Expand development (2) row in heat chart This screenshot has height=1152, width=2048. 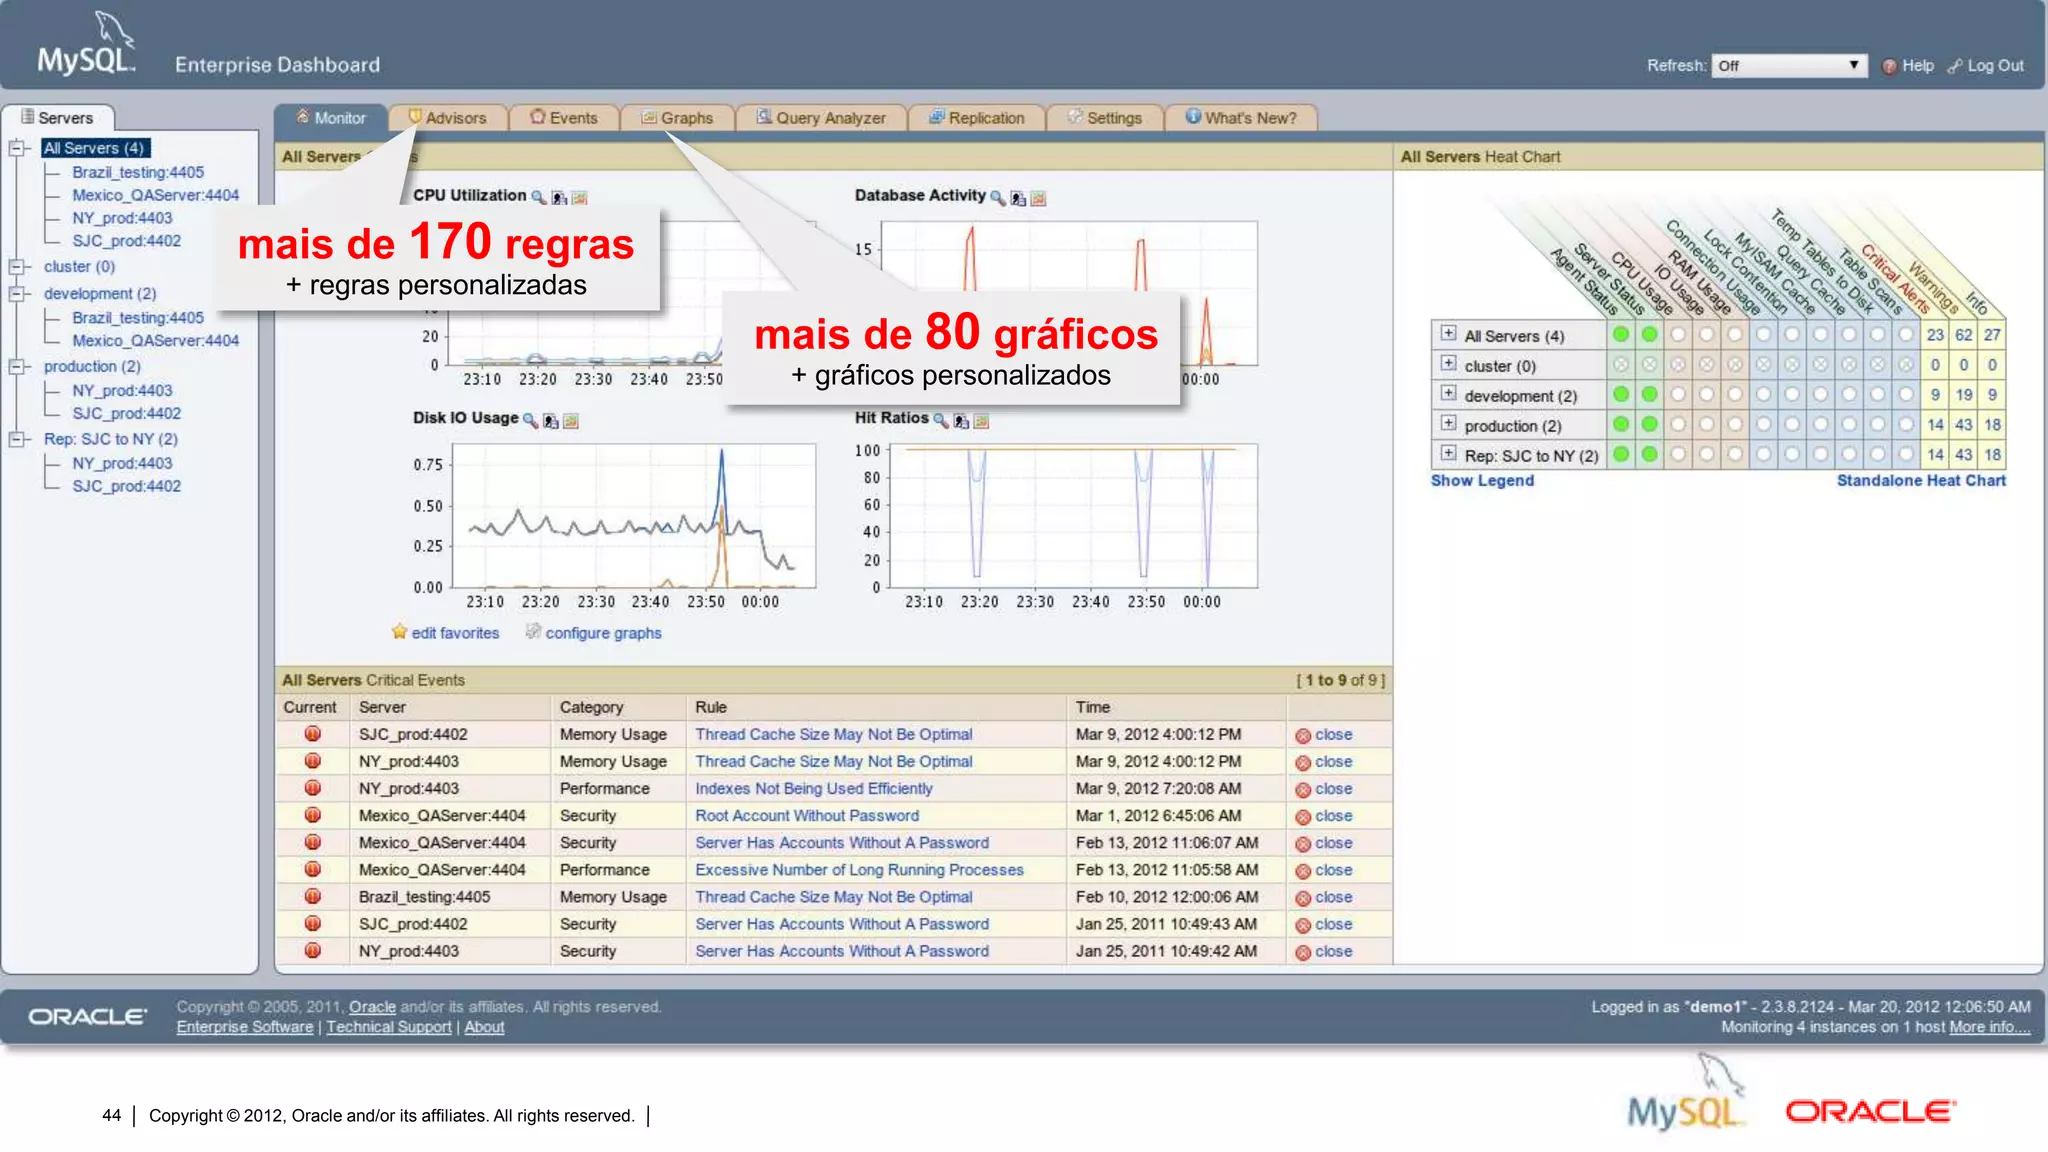coord(1448,393)
